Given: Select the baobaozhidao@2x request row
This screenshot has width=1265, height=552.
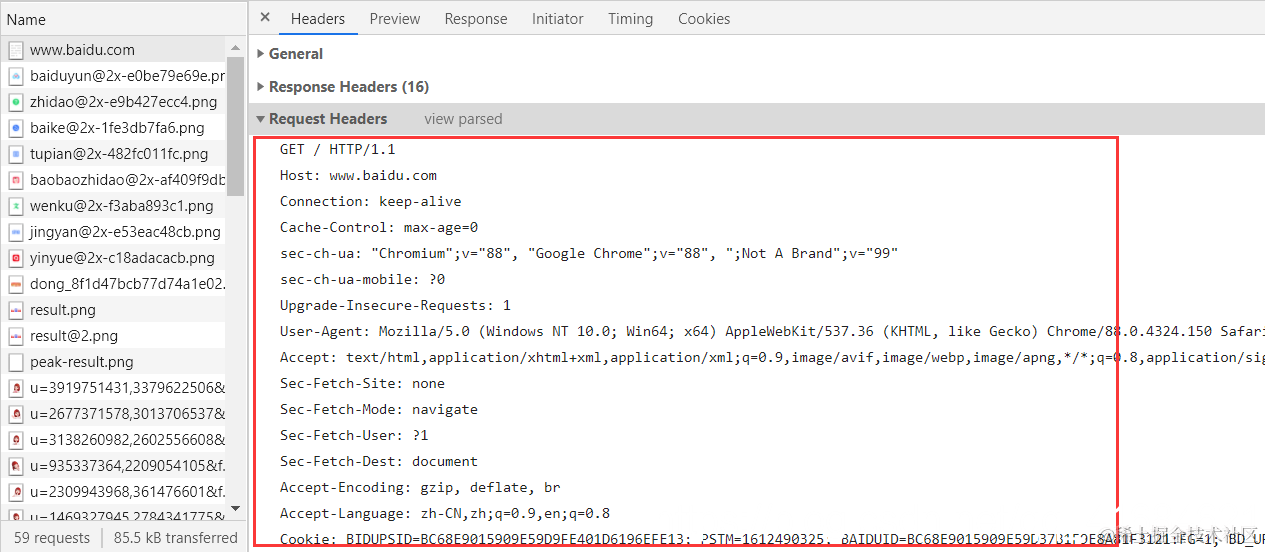Looking at the screenshot, I should 114,180.
